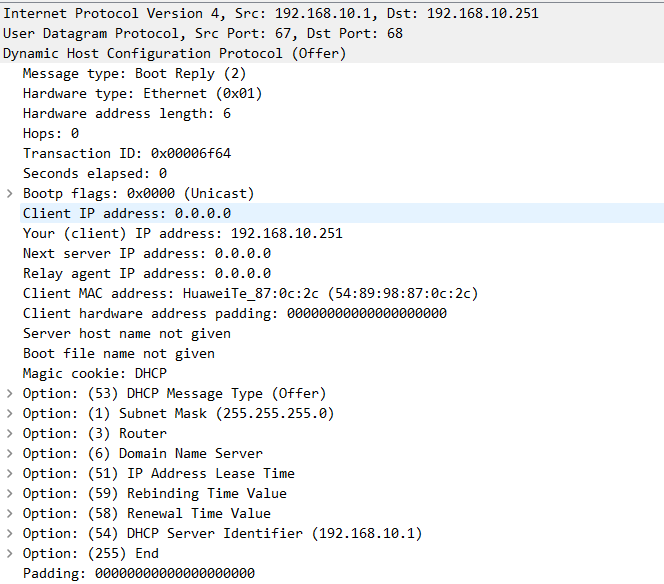
Task: Expand Option 6 Domain Name Server
Action: 10,453
